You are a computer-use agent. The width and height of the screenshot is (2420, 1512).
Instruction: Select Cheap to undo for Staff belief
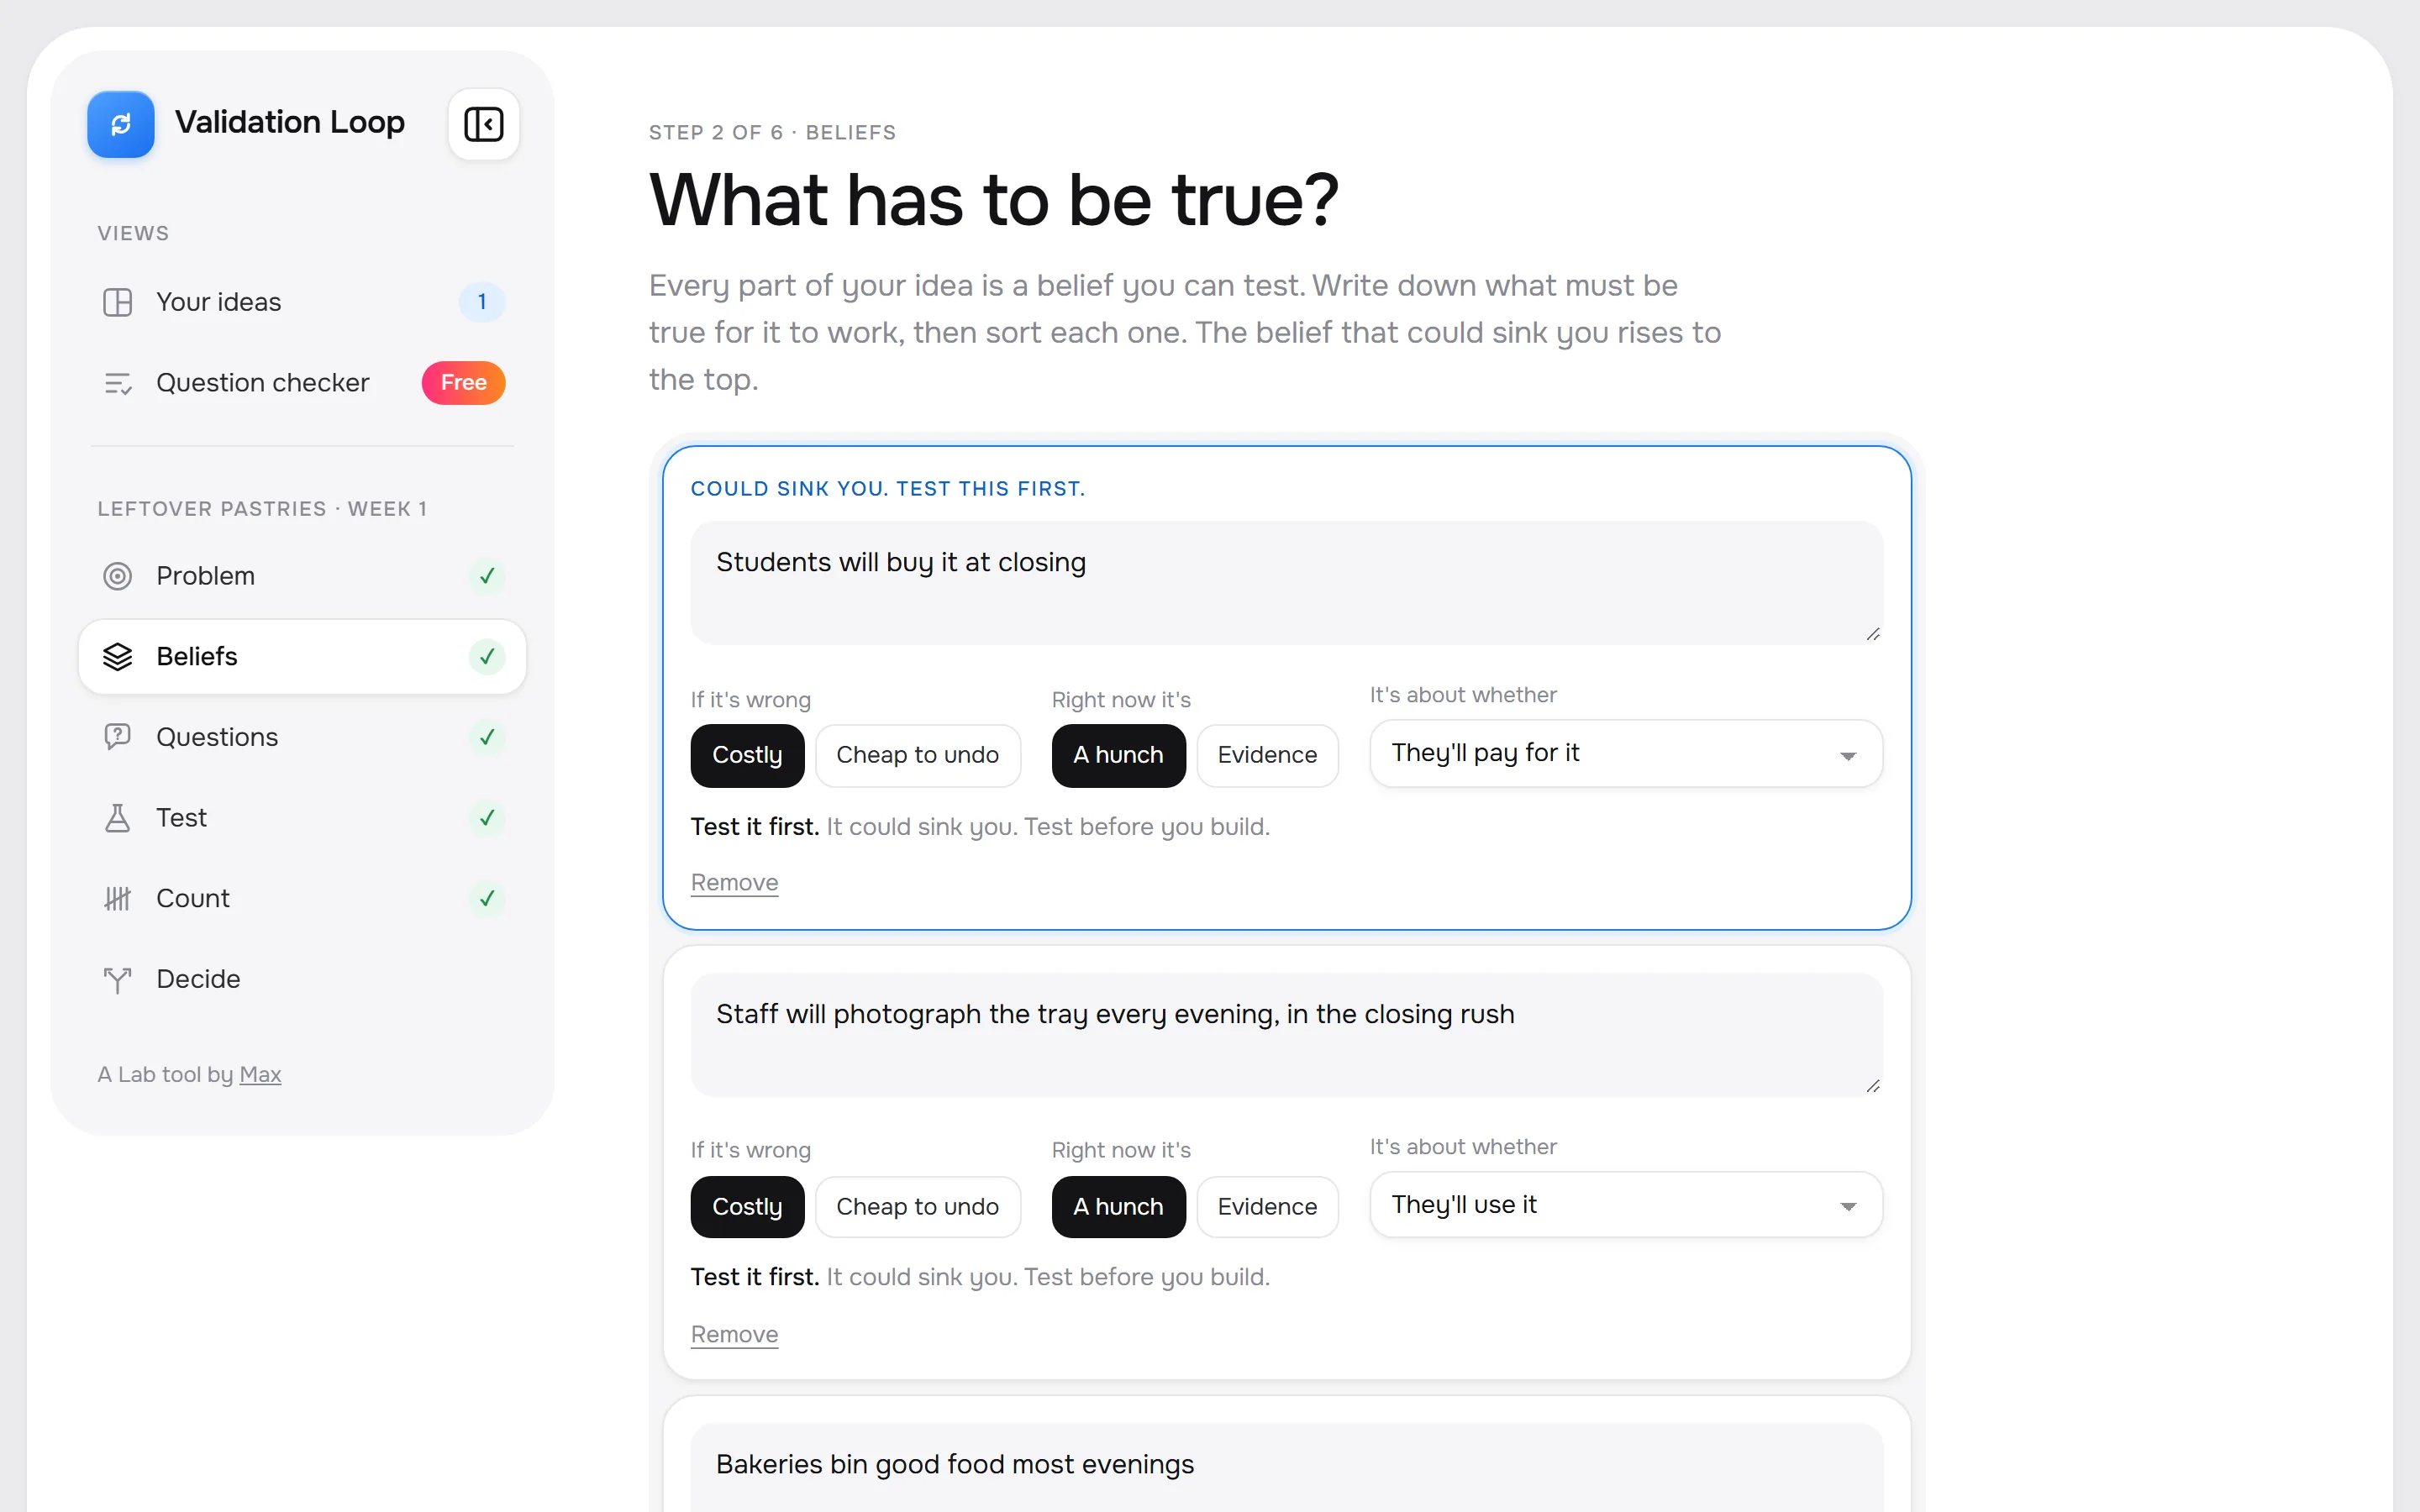917,1207
